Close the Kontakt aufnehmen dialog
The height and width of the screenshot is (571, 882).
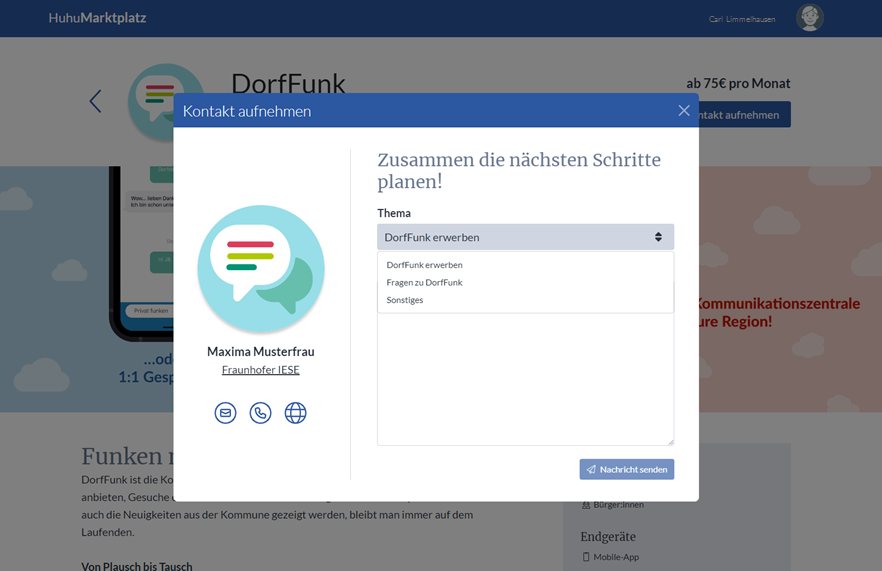click(x=684, y=111)
